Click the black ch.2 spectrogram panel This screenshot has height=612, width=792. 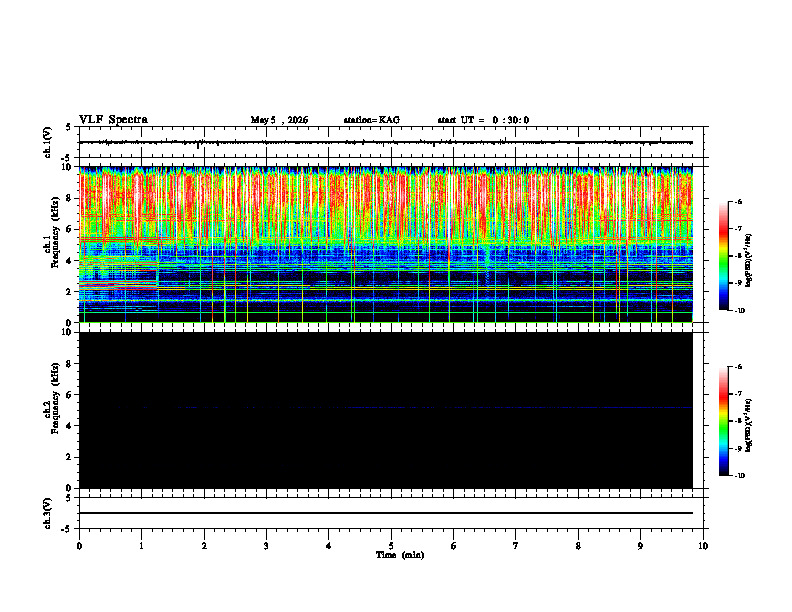click(x=386, y=410)
